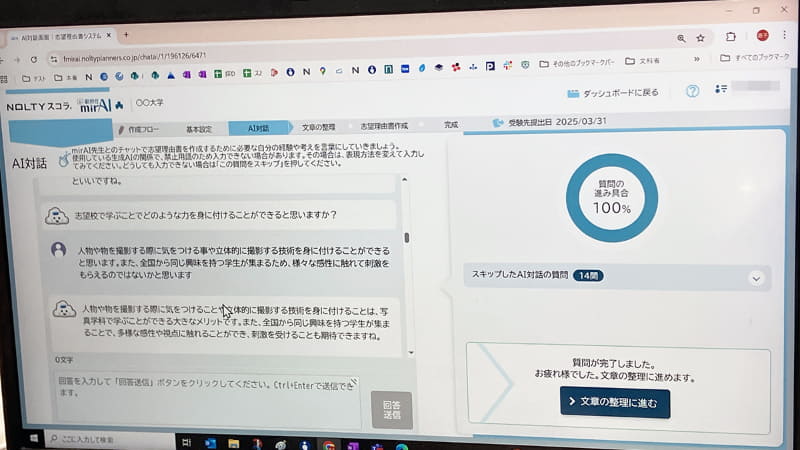
Task: Open the 本番 bookmark folder
Action: pos(66,78)
